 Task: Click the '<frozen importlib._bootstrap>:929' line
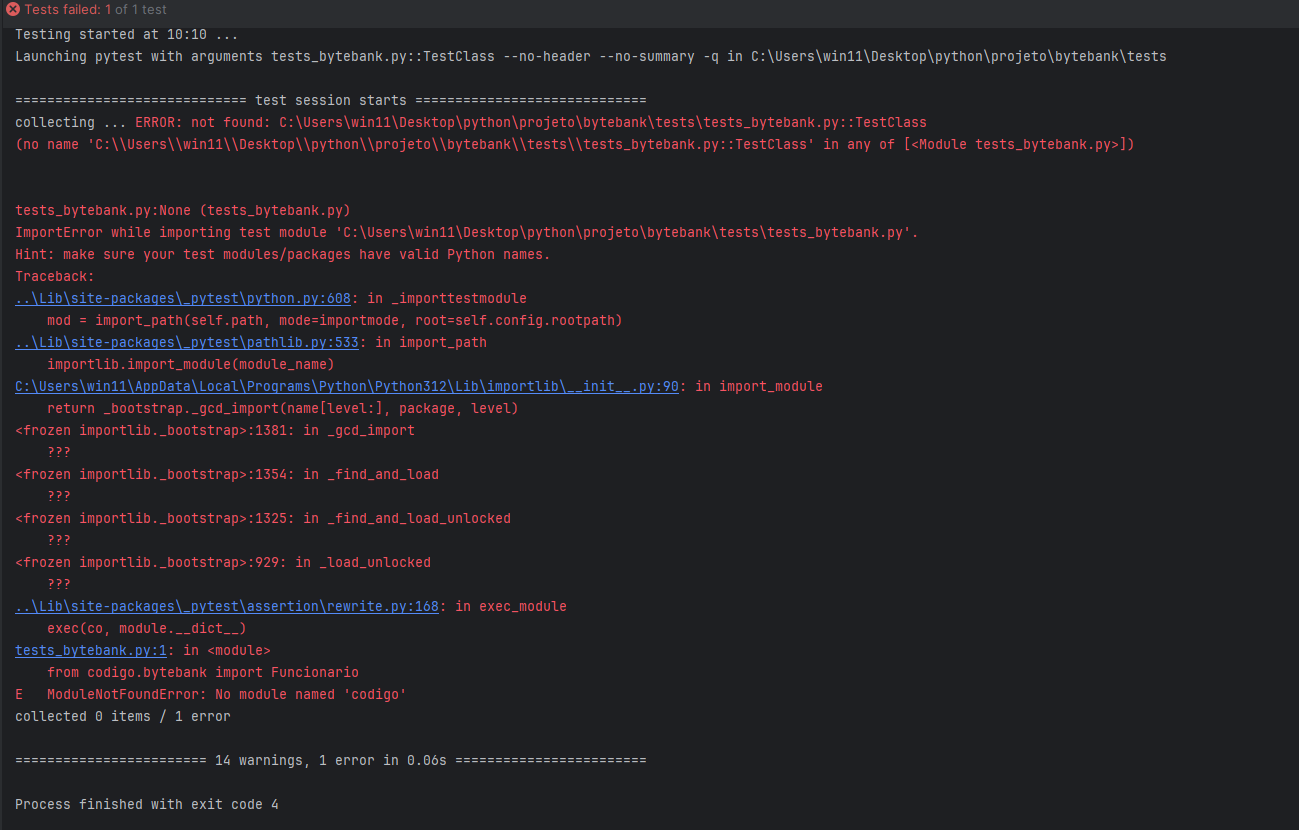223,562
